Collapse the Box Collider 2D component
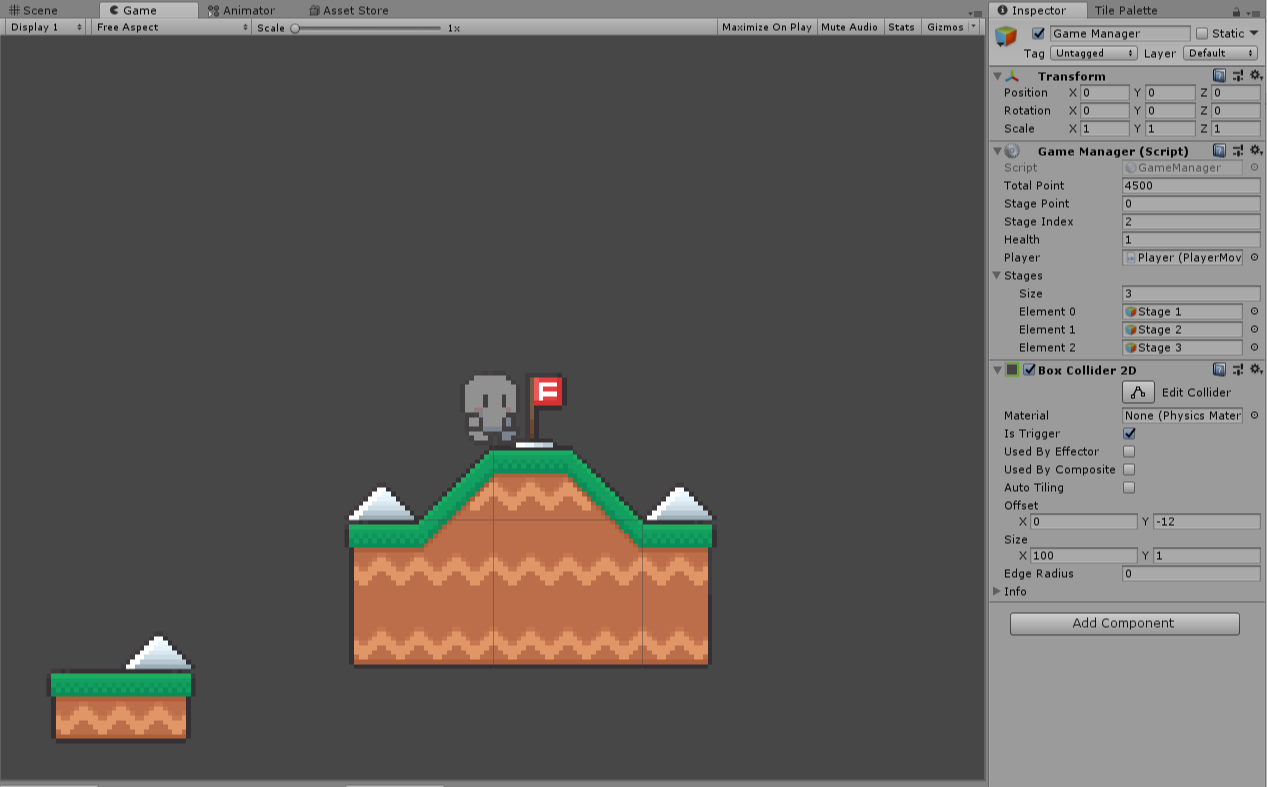This screenshot has height=787, width=1267. tap(997, 370)
